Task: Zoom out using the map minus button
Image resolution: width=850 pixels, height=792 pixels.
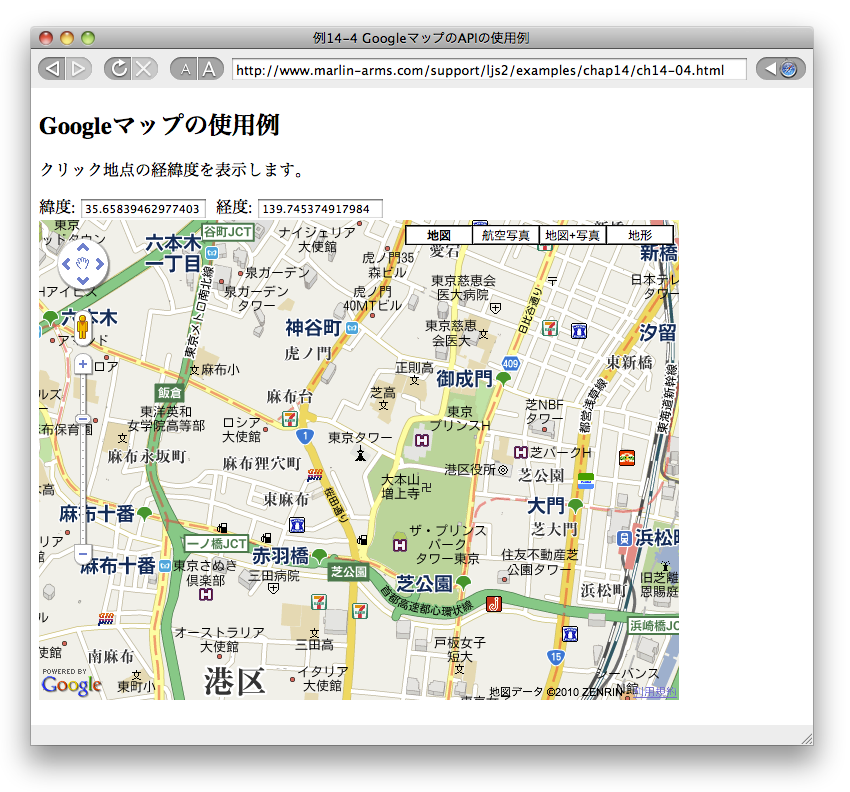Action: [x=83, y=553]
